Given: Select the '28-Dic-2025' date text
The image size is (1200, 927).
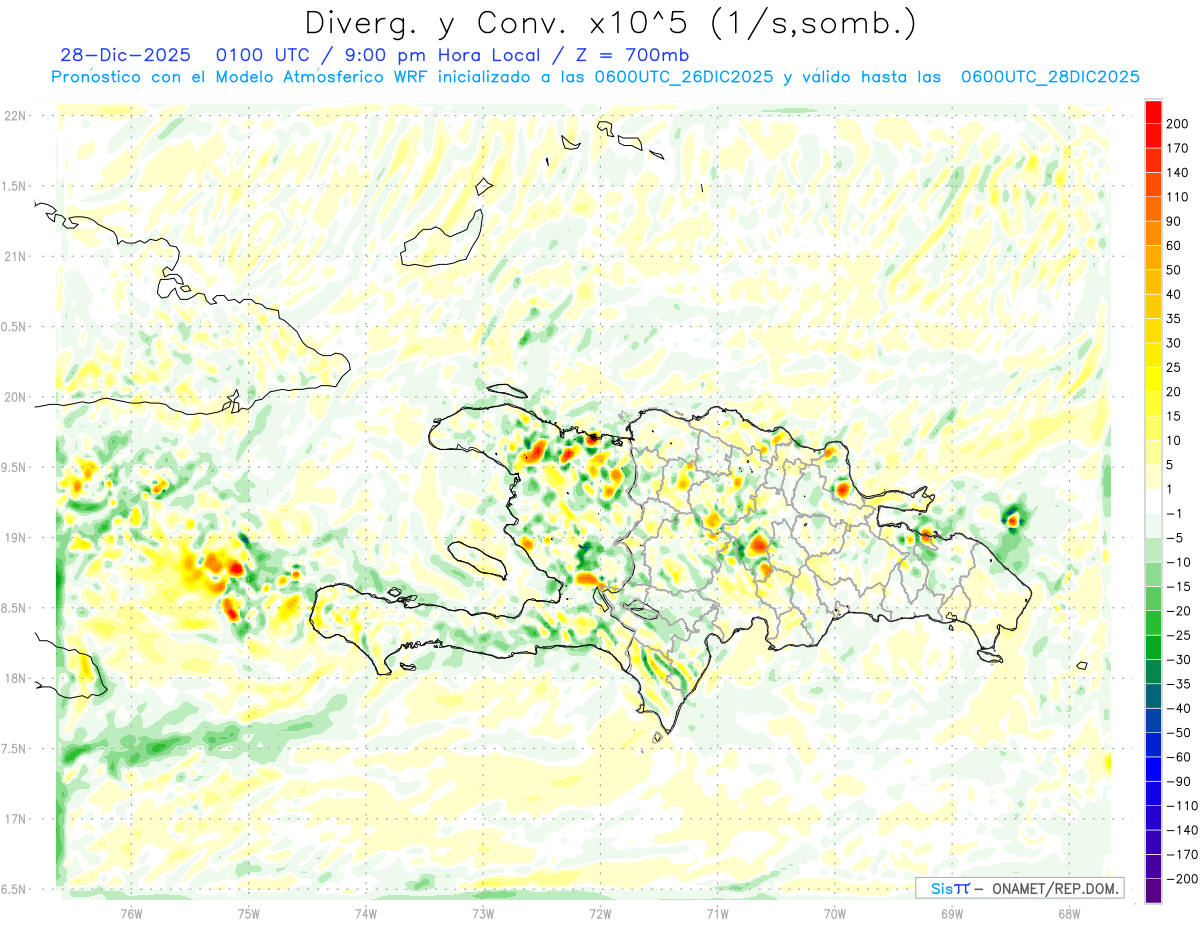Looking at the screenshot, I should (x=124, y=55).
